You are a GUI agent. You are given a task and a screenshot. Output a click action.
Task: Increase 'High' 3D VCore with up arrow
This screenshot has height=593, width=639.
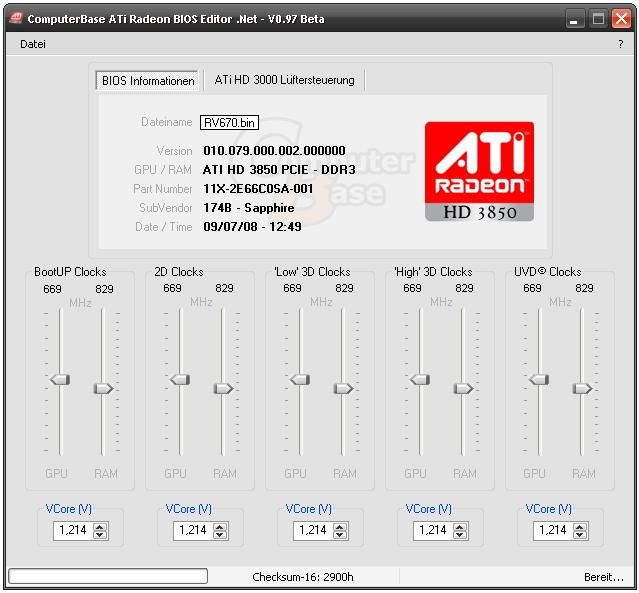pyautogui.click(x=460, y=527)
